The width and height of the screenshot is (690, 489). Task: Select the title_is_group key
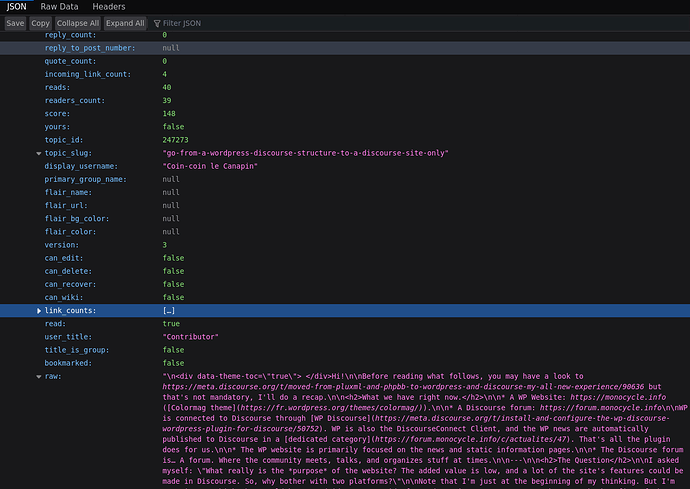77,350
